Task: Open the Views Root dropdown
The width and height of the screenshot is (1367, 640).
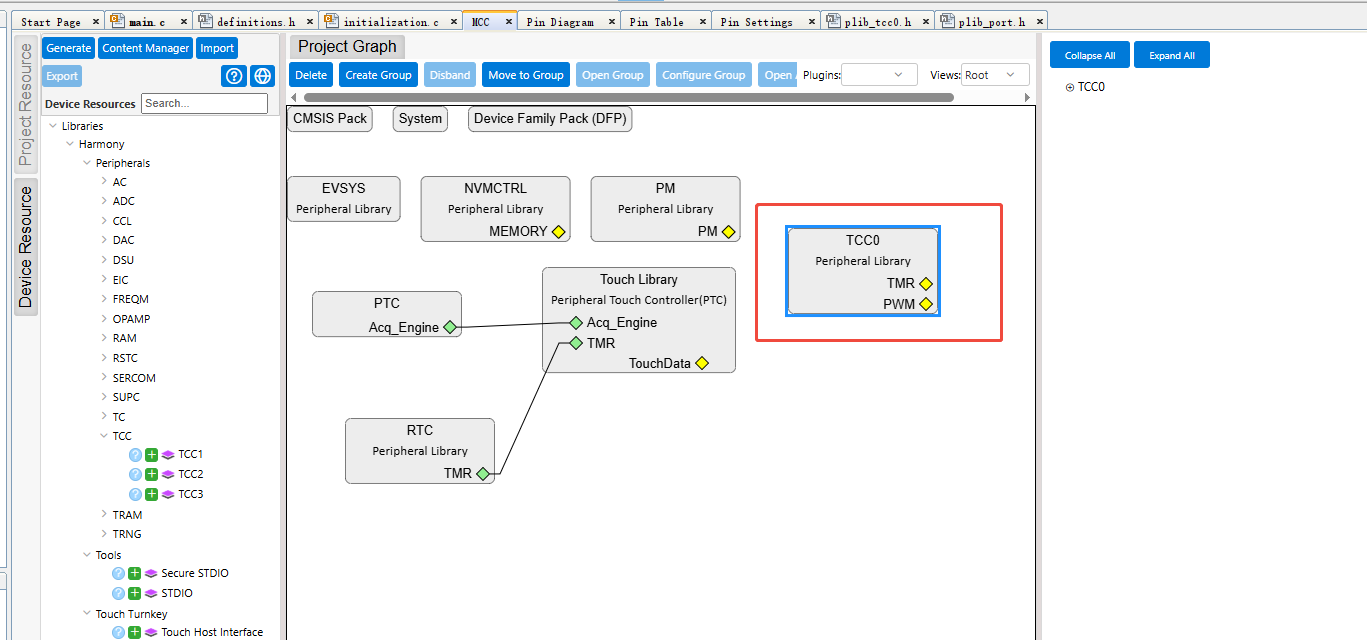Action: [x=995, y=75]
